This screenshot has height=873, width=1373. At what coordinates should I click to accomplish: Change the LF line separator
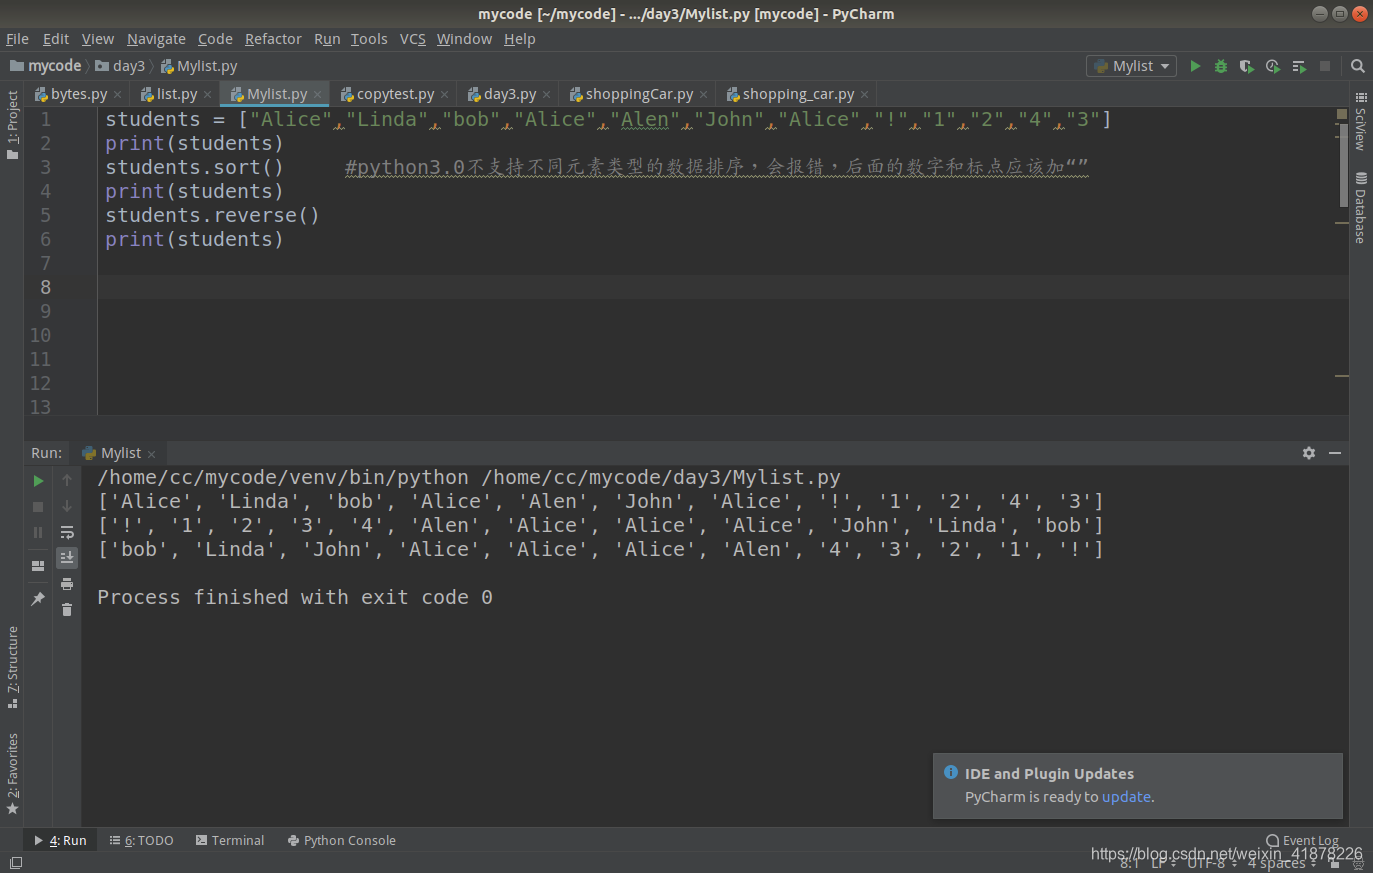[x=1163, y=863]
